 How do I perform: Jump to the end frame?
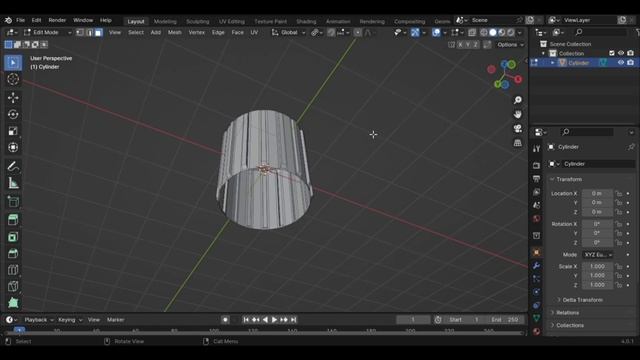pos(293,320)
